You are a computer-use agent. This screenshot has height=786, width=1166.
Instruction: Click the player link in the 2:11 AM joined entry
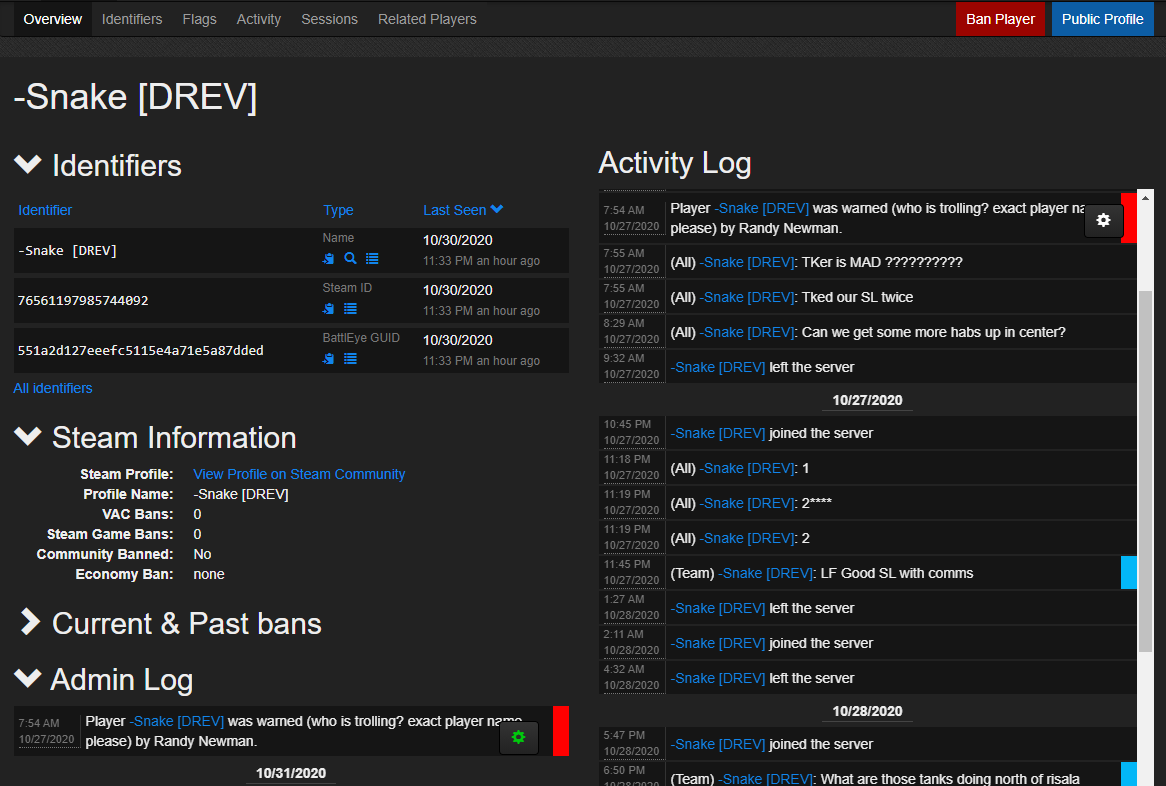click(718, 643)
